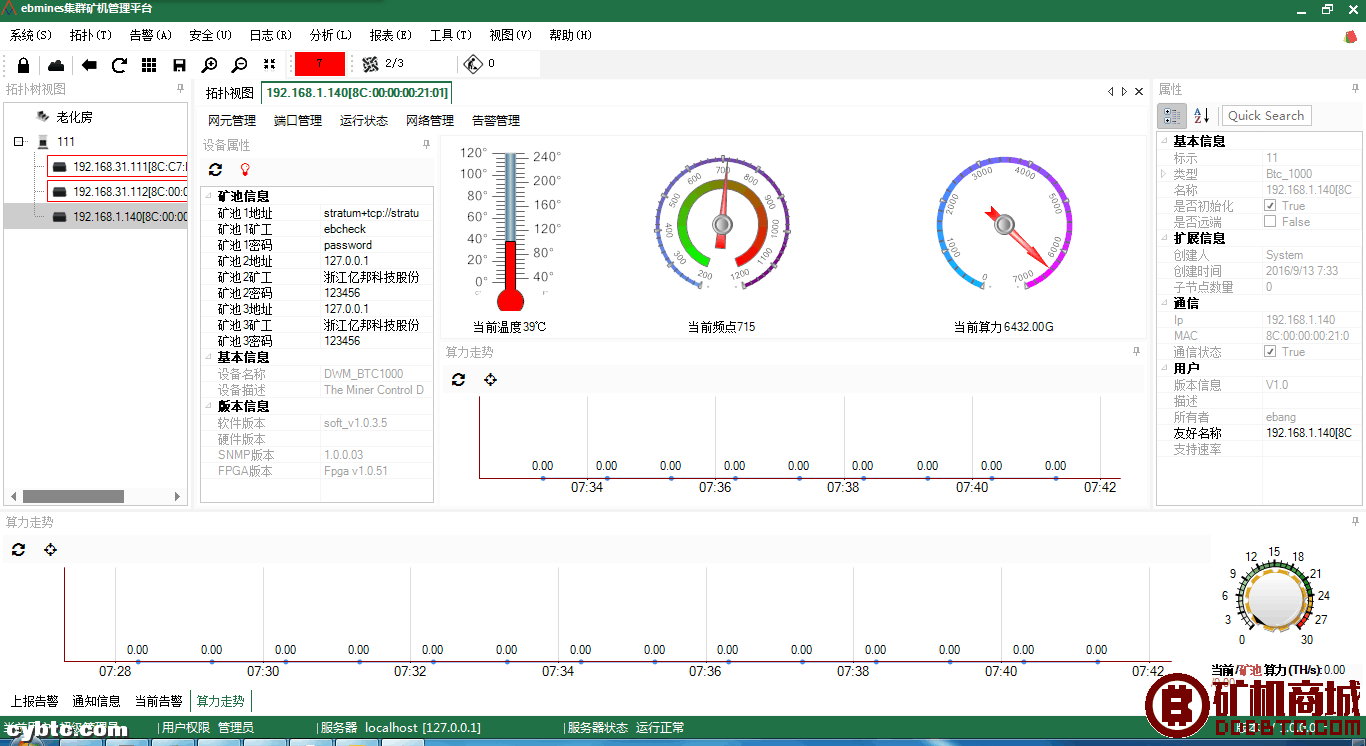This screenshot has height=746, width=1366.
Task: Click the lock icon in the toolbar
Action: pos(23,65)
